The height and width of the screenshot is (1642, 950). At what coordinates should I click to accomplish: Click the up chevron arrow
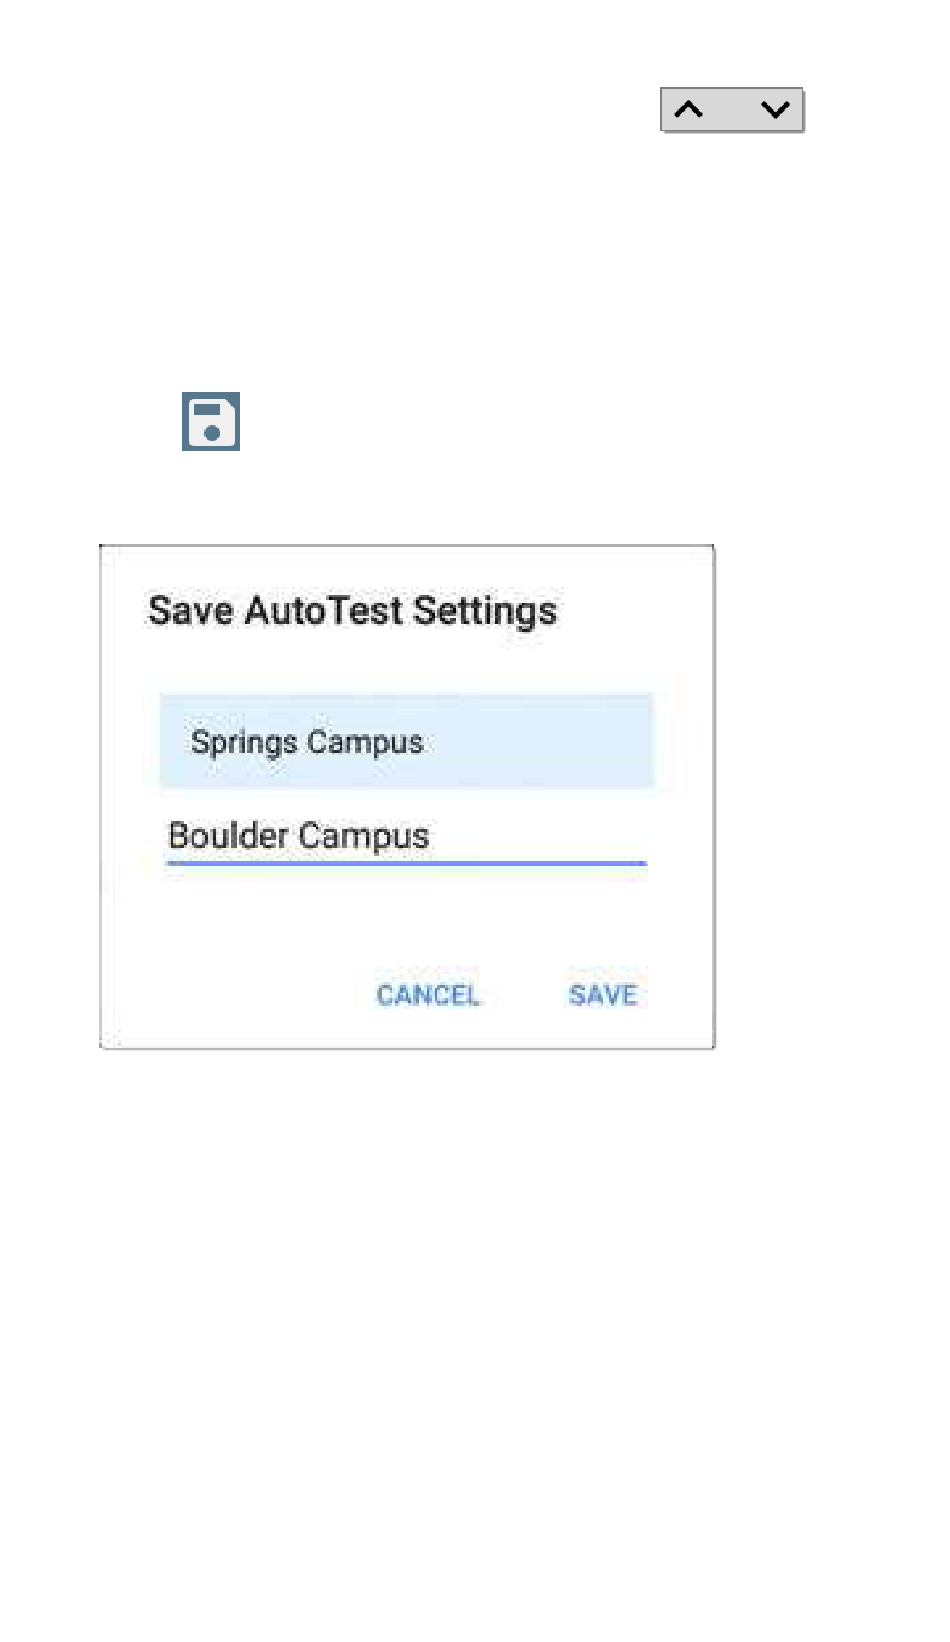click(689, 110)
